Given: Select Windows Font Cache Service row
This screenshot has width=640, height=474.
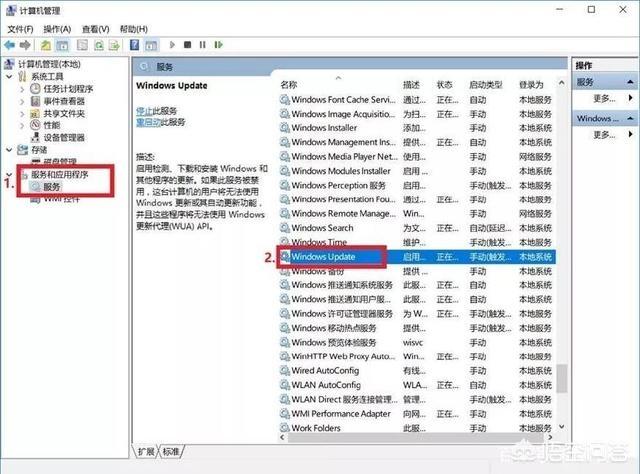Looking at the screenshot, I should coord(416,100).
